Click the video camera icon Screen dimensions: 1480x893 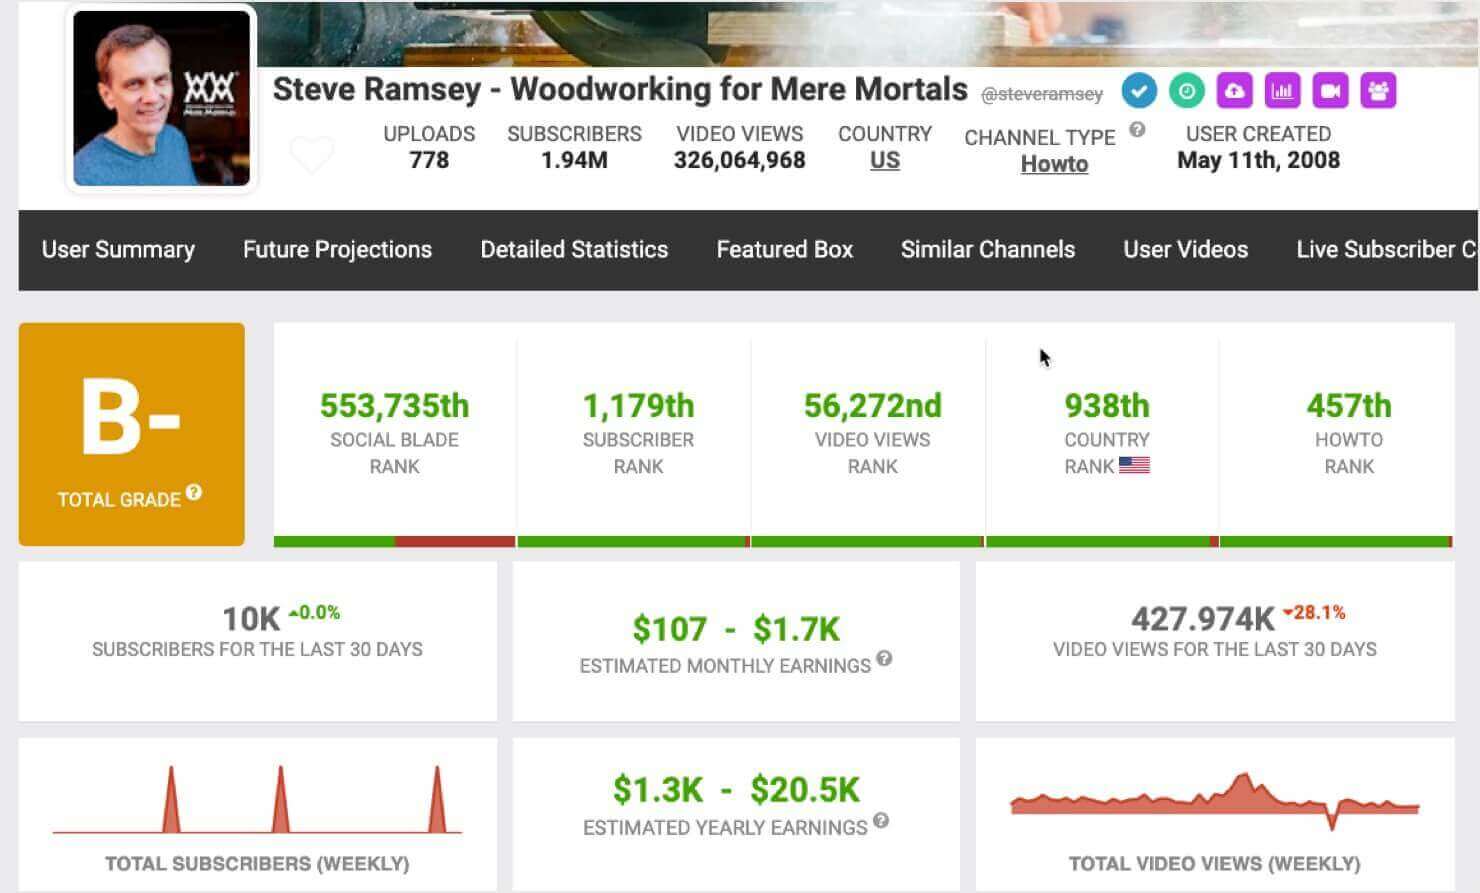1331,90
